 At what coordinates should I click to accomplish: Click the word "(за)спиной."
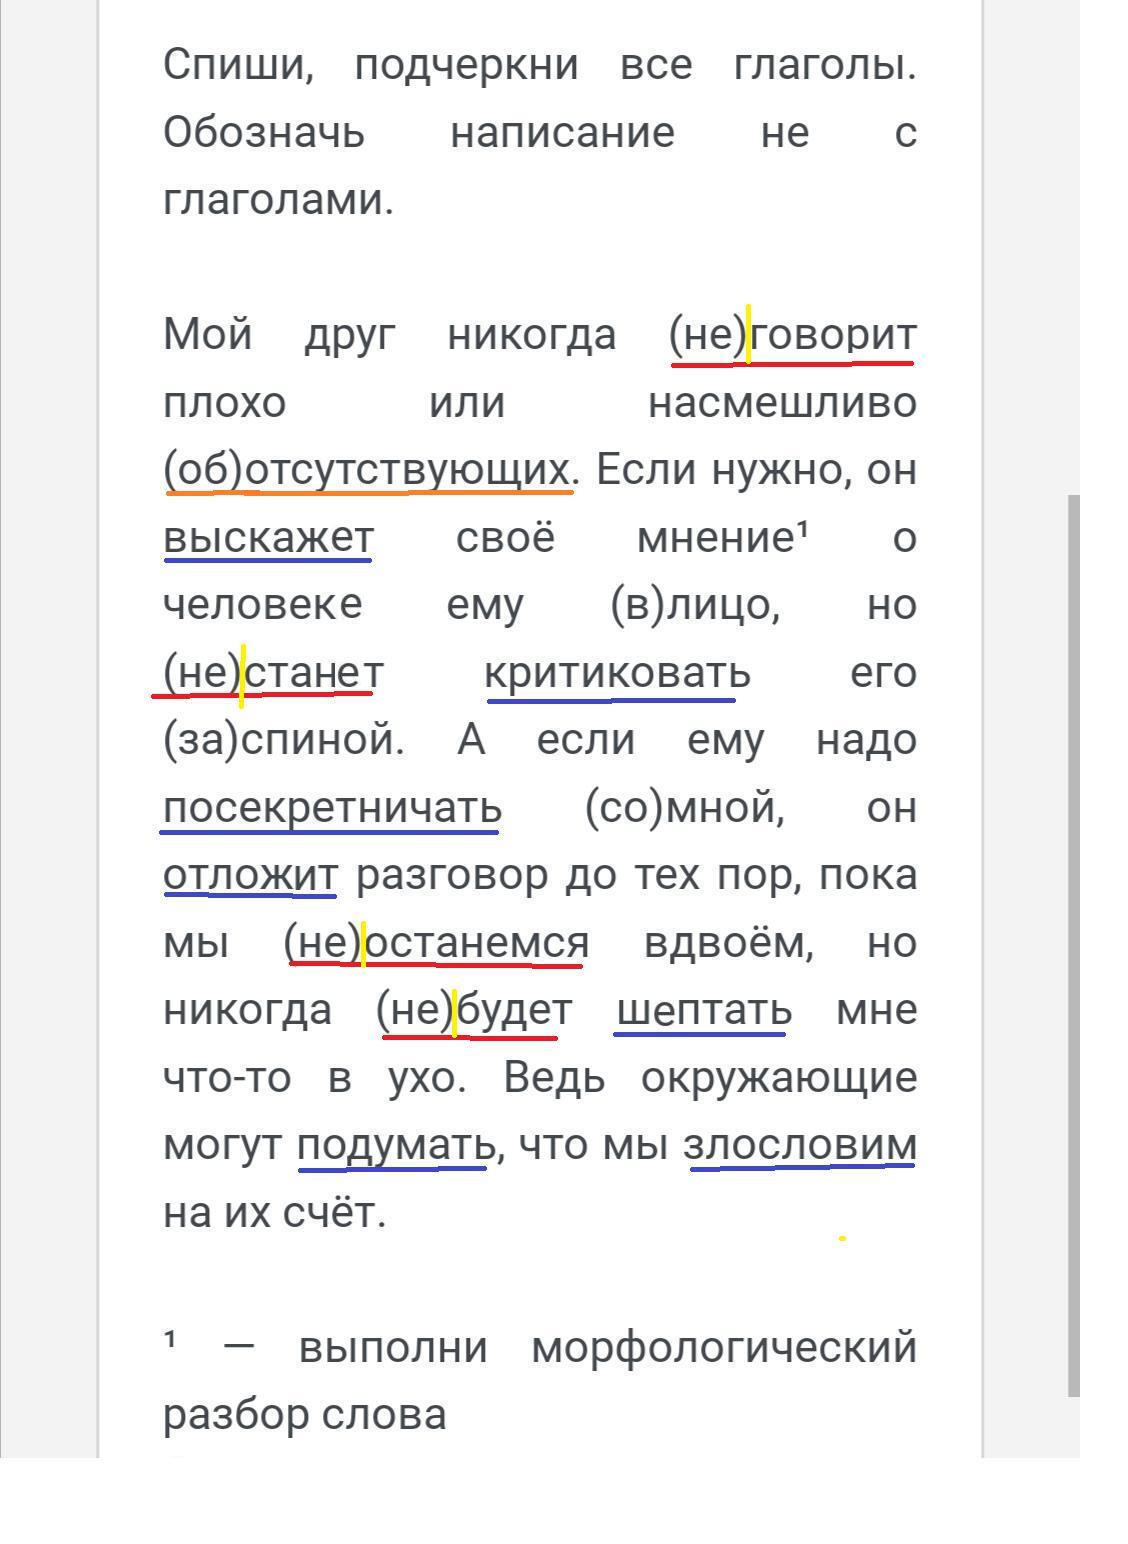pyautogui.click(x=284, y=742)
